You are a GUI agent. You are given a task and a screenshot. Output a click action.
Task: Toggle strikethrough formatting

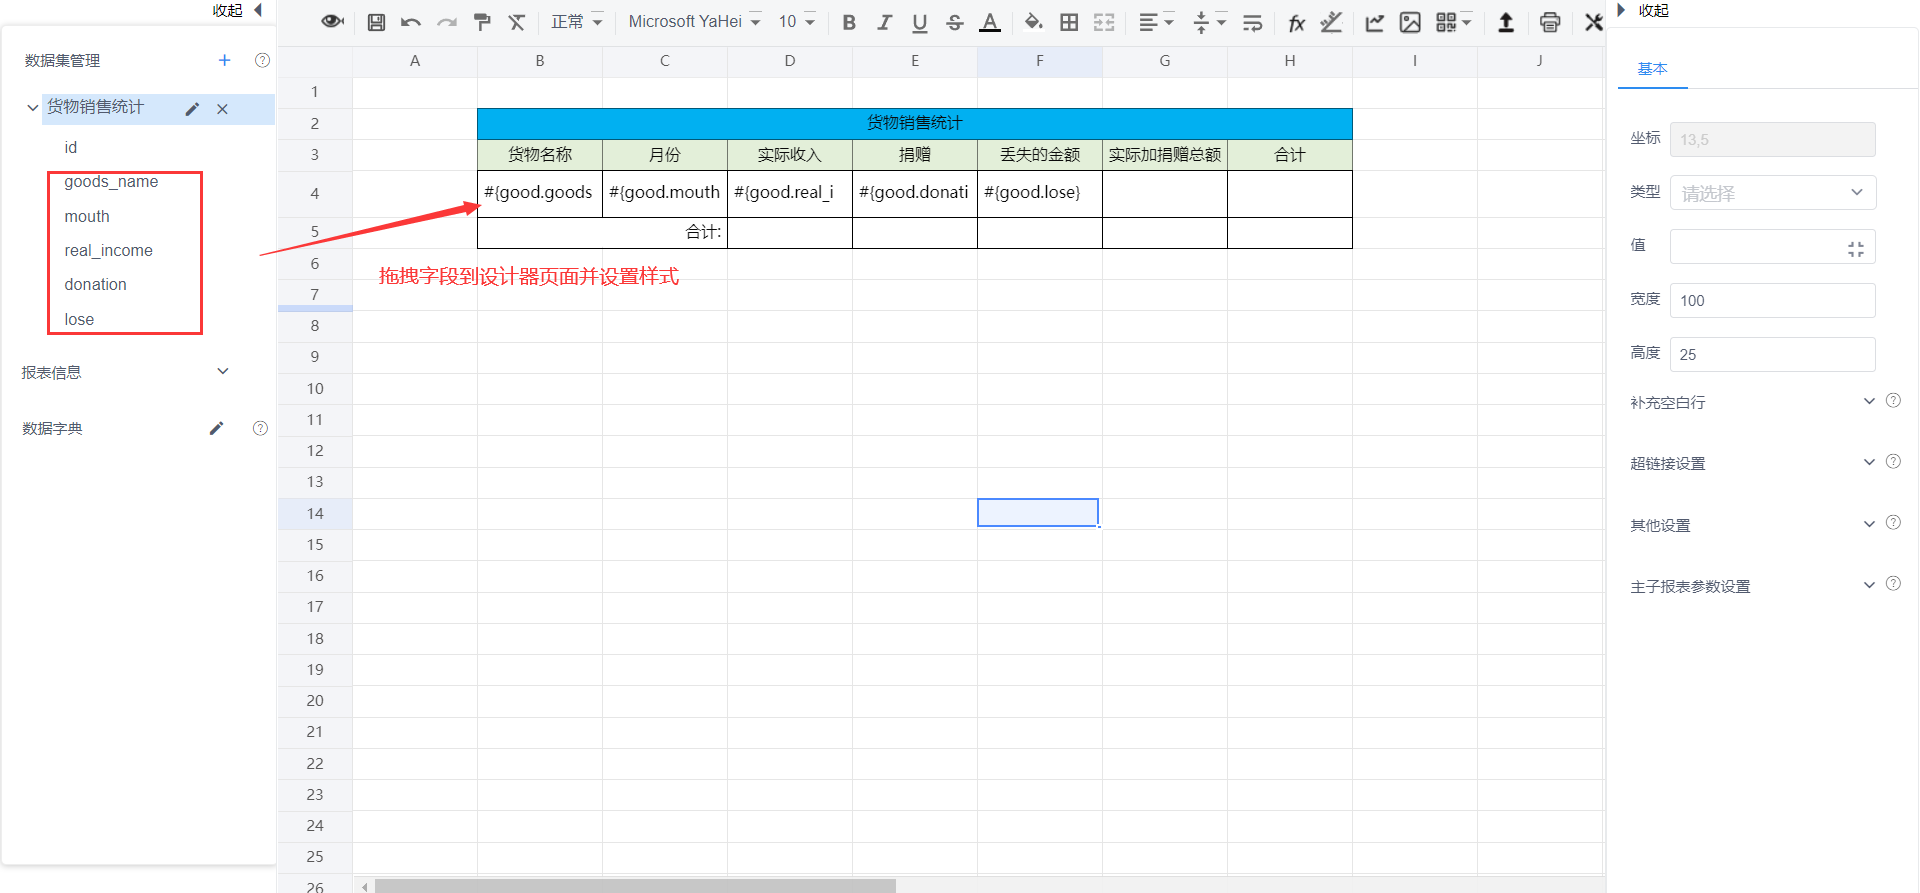pyautogui.click(x=955, y=22)
